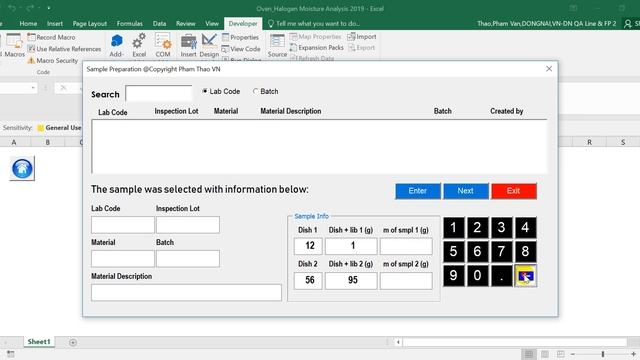Image resolution: width=640 pixels, height=360 pixels.
Task: Open the Data ribbon tab
Action: (x=159, y=24)
